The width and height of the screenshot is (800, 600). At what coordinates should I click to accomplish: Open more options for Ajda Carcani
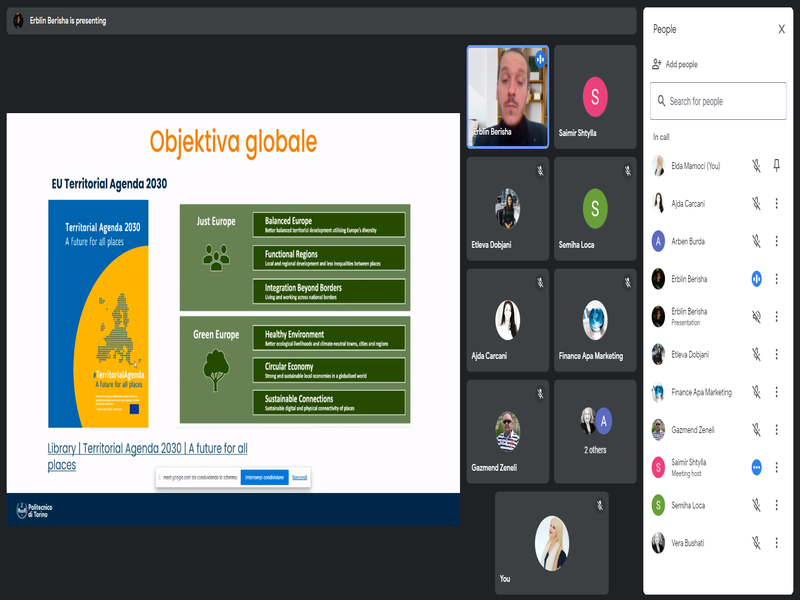click(777, 204)
